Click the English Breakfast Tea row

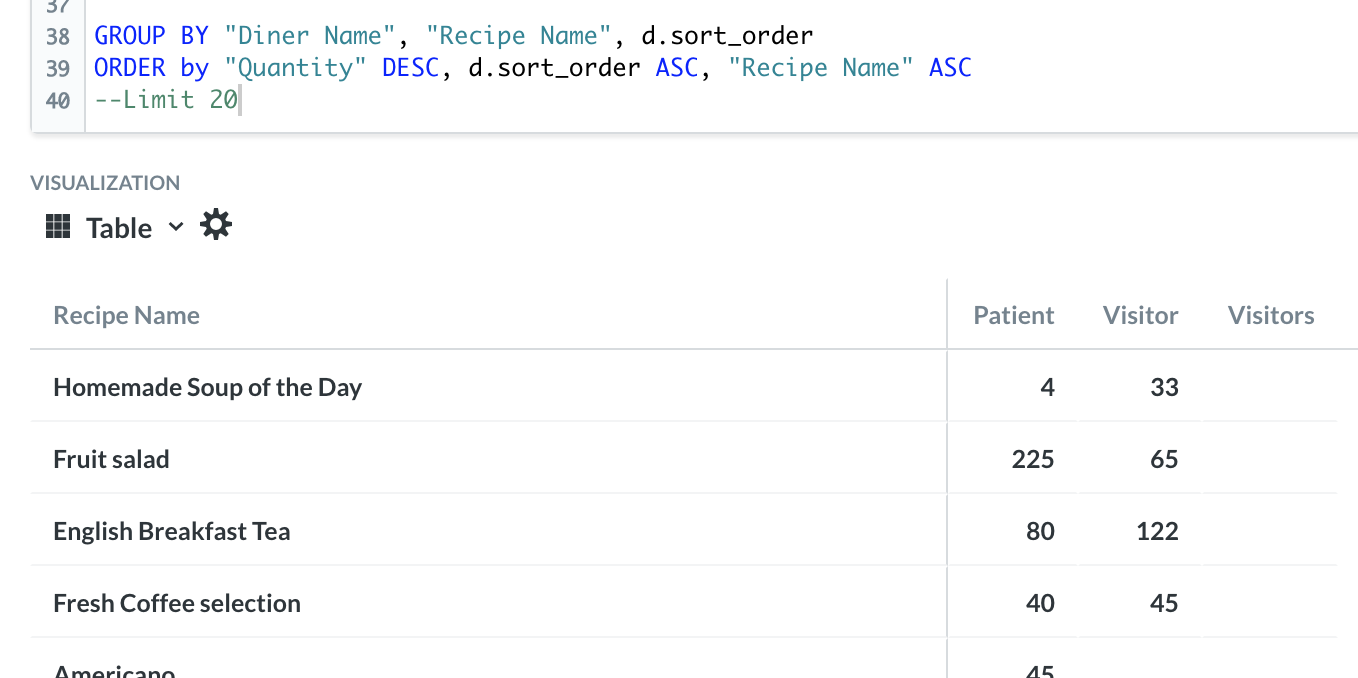[x=684, y=531]
